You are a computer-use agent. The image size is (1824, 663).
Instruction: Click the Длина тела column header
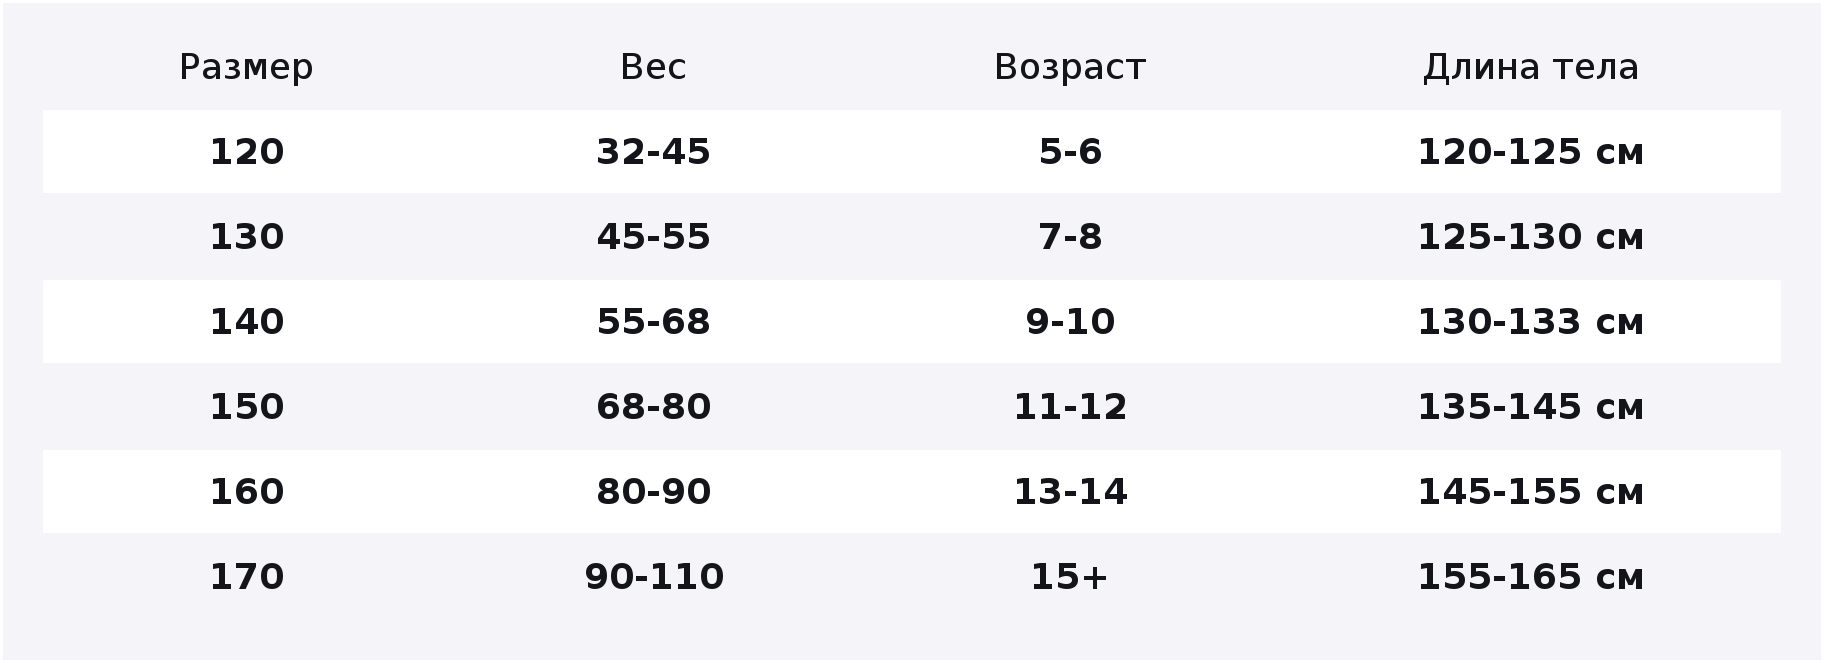1531,67
